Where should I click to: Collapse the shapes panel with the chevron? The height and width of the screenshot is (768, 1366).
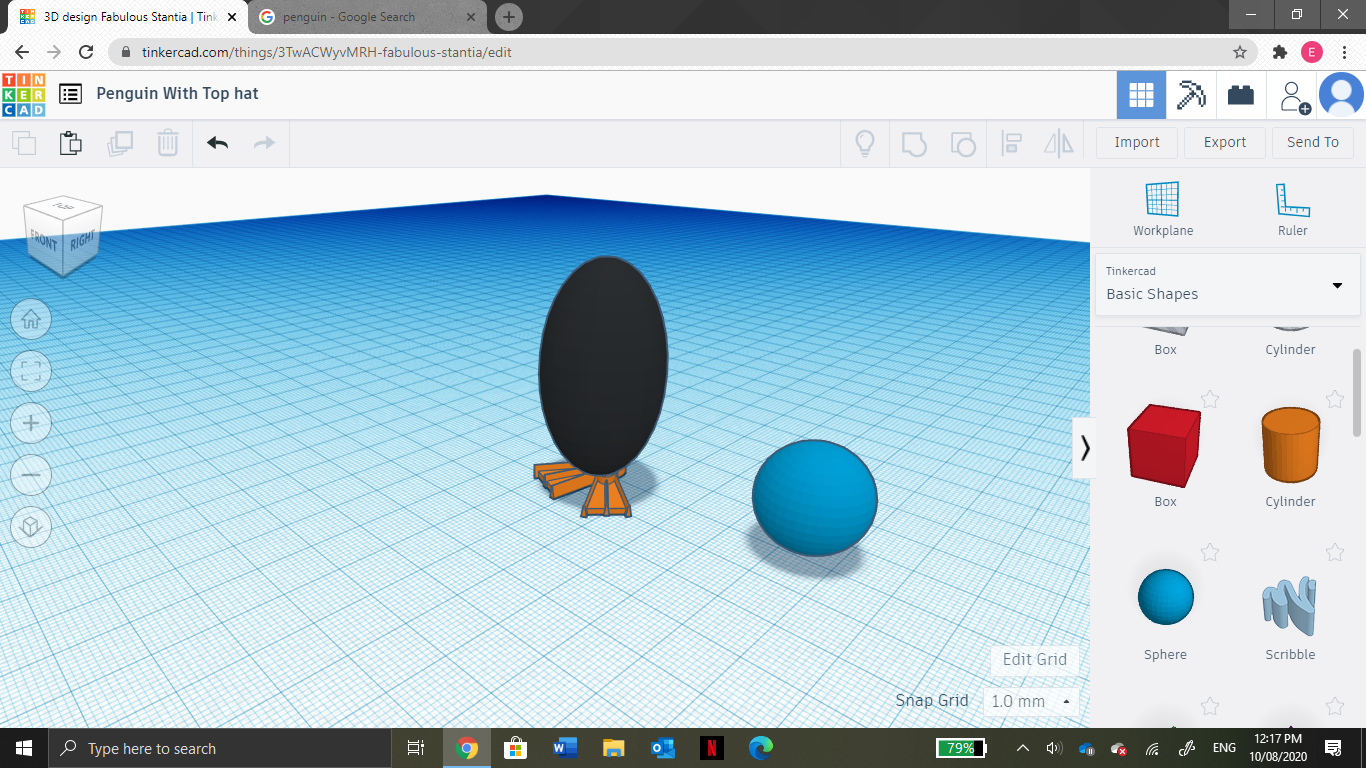[1085, 448]
